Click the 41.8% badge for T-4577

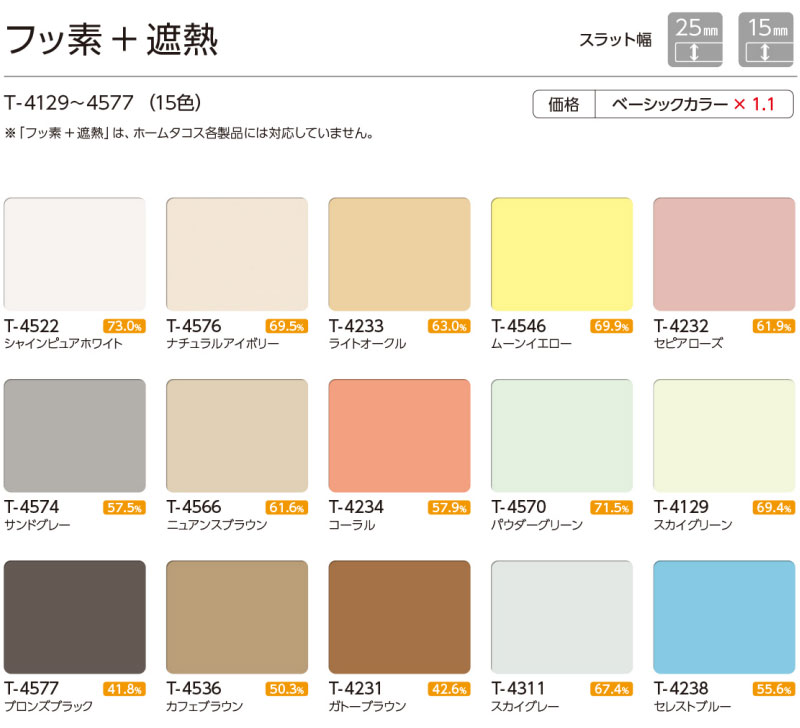pos(124,688)
